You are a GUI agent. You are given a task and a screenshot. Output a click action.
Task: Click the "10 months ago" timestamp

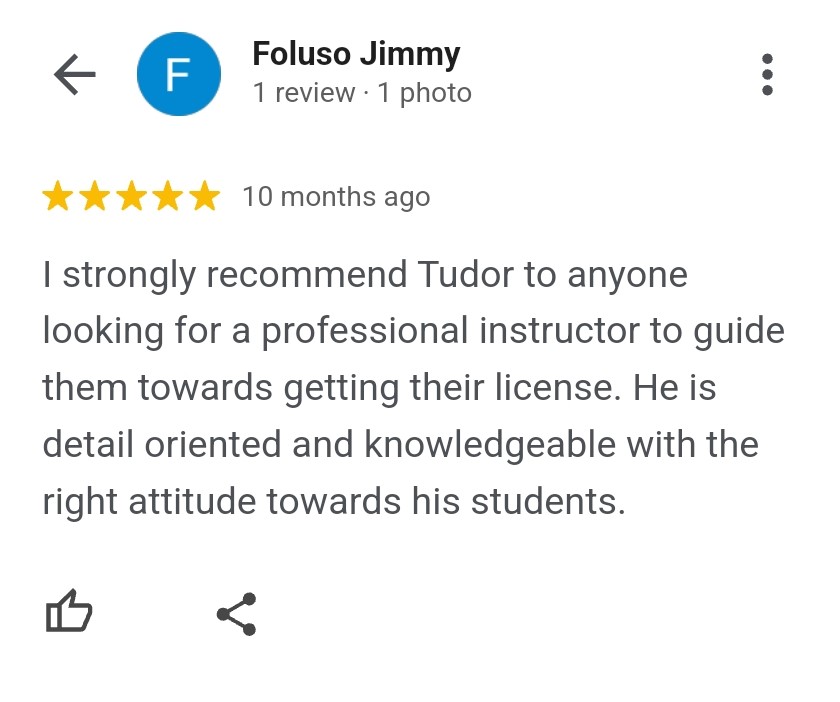click(336, 197)
